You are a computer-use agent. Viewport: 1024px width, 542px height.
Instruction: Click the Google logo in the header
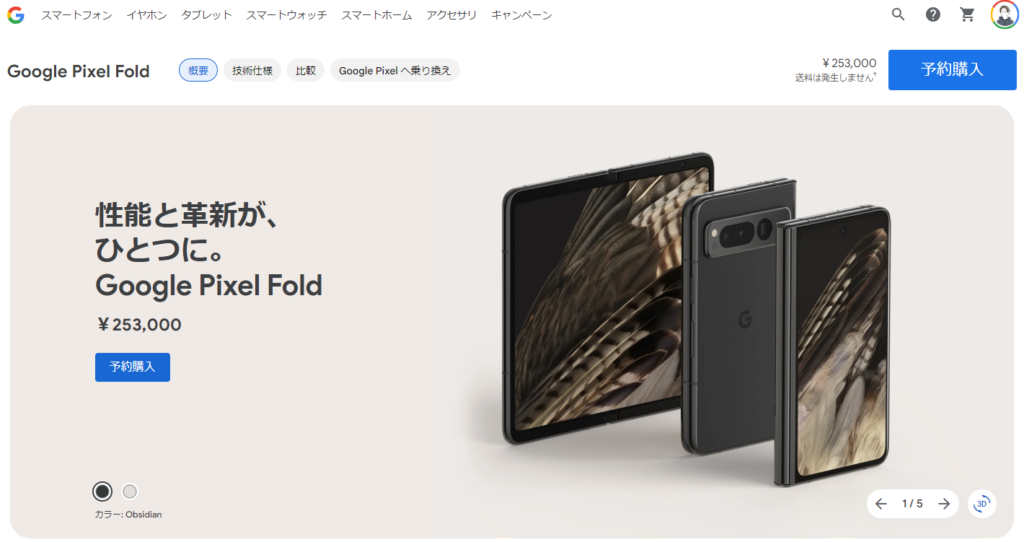[16, 15]
